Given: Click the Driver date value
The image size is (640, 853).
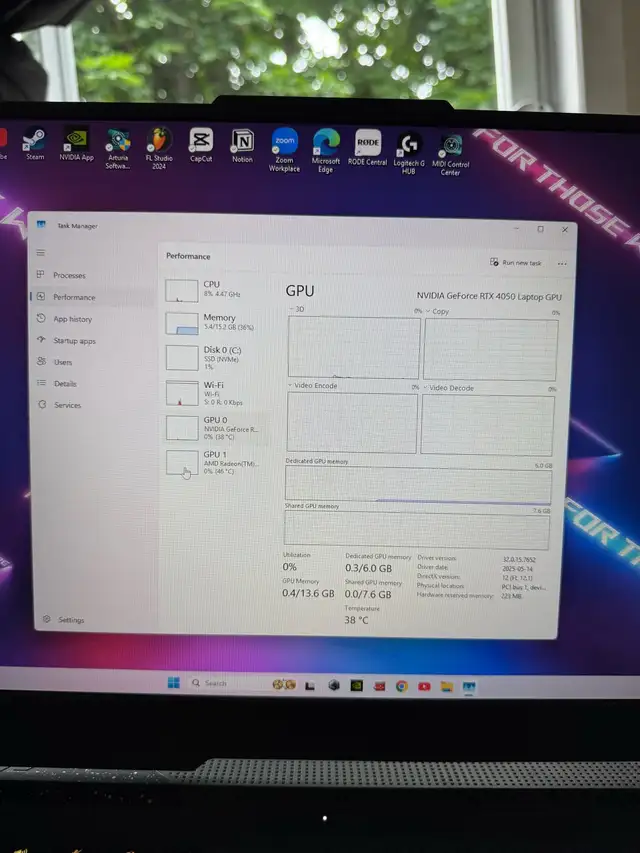Looking at the screenshot, I should 517,568.
